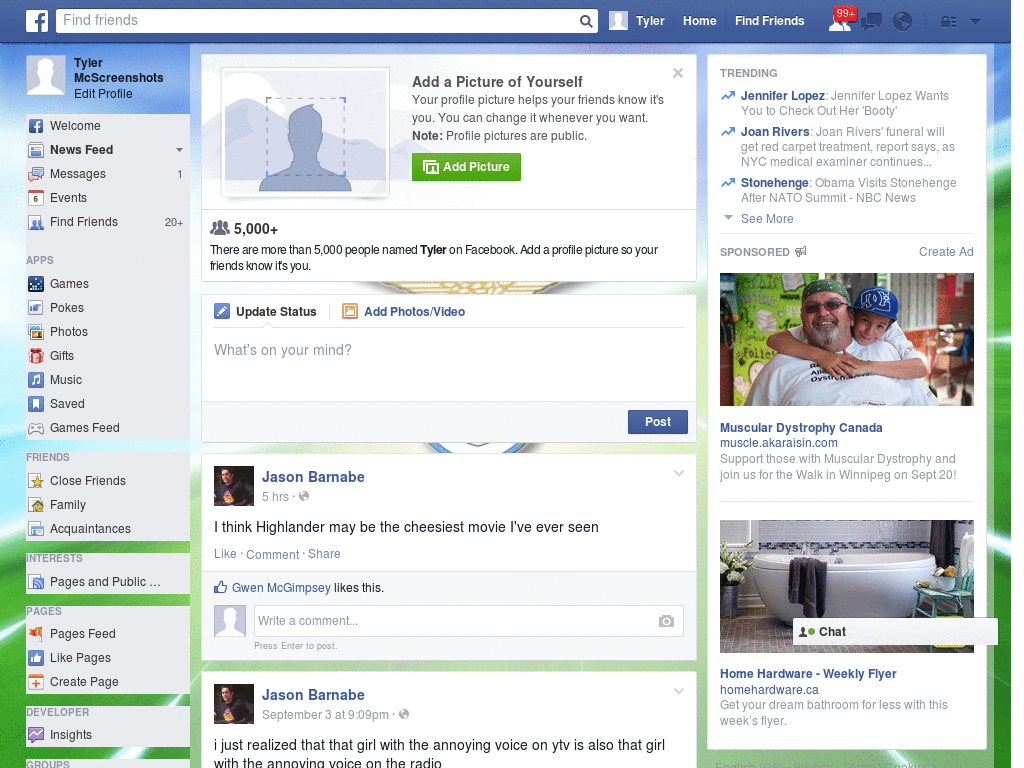Open options arrow on September 3 post
Viewport: 1024px width, 768px height.
tap(679, 691)
